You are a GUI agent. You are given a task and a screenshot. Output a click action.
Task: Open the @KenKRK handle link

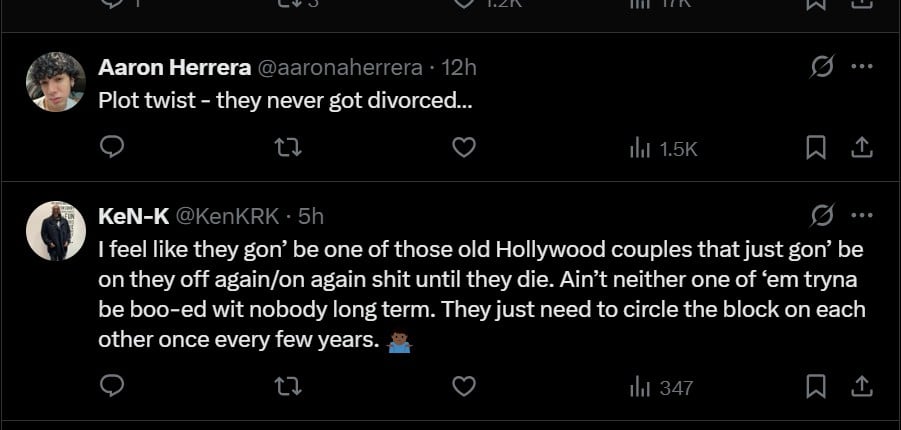[x=226, y=215]
